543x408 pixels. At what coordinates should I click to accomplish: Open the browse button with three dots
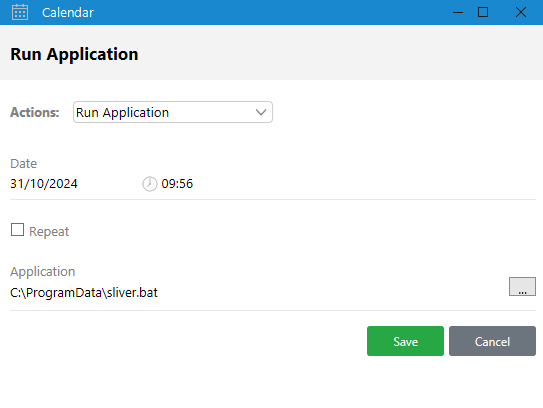click(522, 286)
